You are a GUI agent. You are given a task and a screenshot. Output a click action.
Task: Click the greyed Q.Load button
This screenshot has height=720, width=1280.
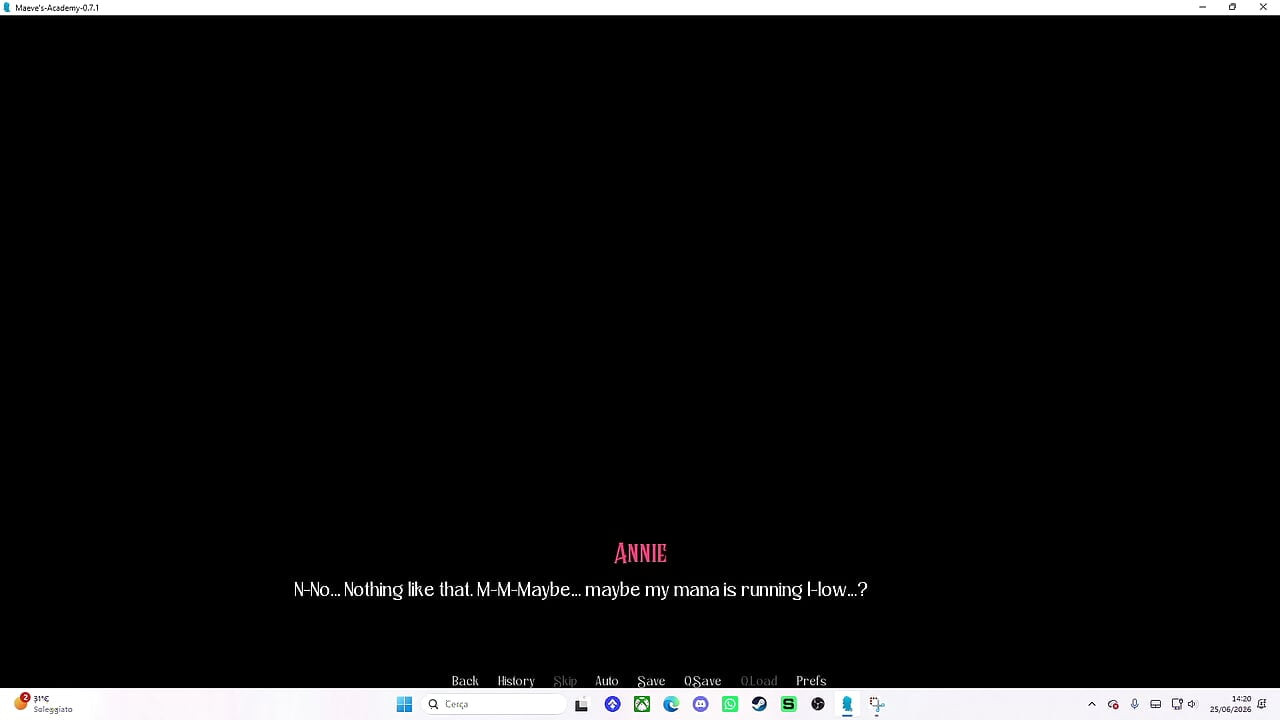pyautogui.click(x=759, y=681)
